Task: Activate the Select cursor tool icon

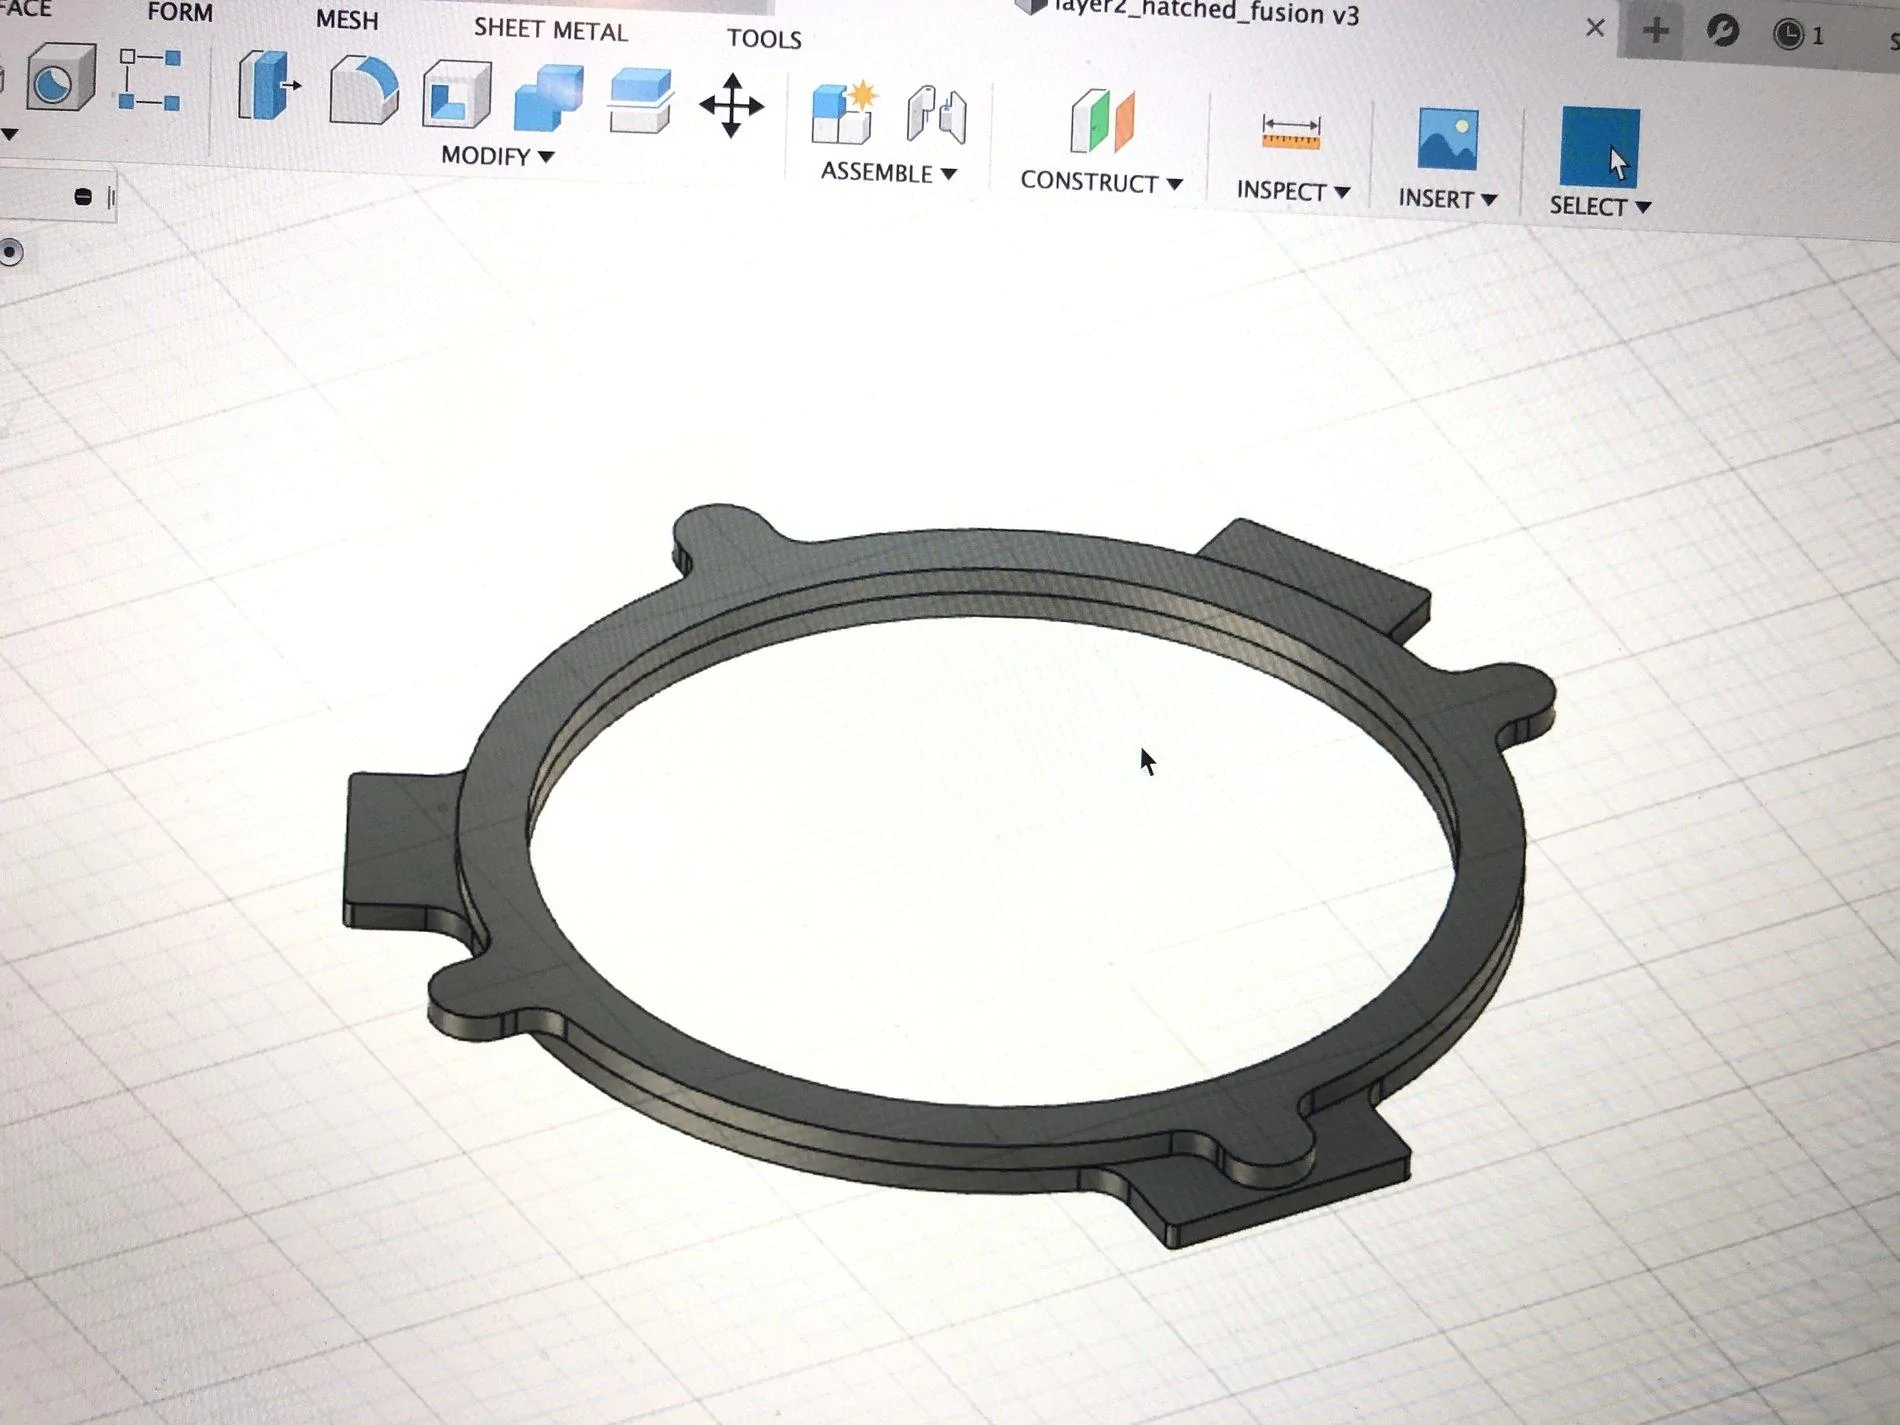Action: click(1600, 148)
